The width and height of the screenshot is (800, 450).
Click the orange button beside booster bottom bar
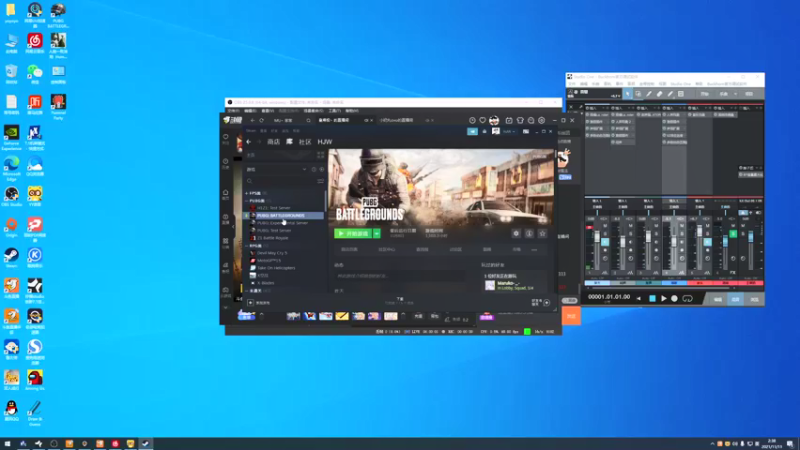pyautogui.click(x=571, y=316)
